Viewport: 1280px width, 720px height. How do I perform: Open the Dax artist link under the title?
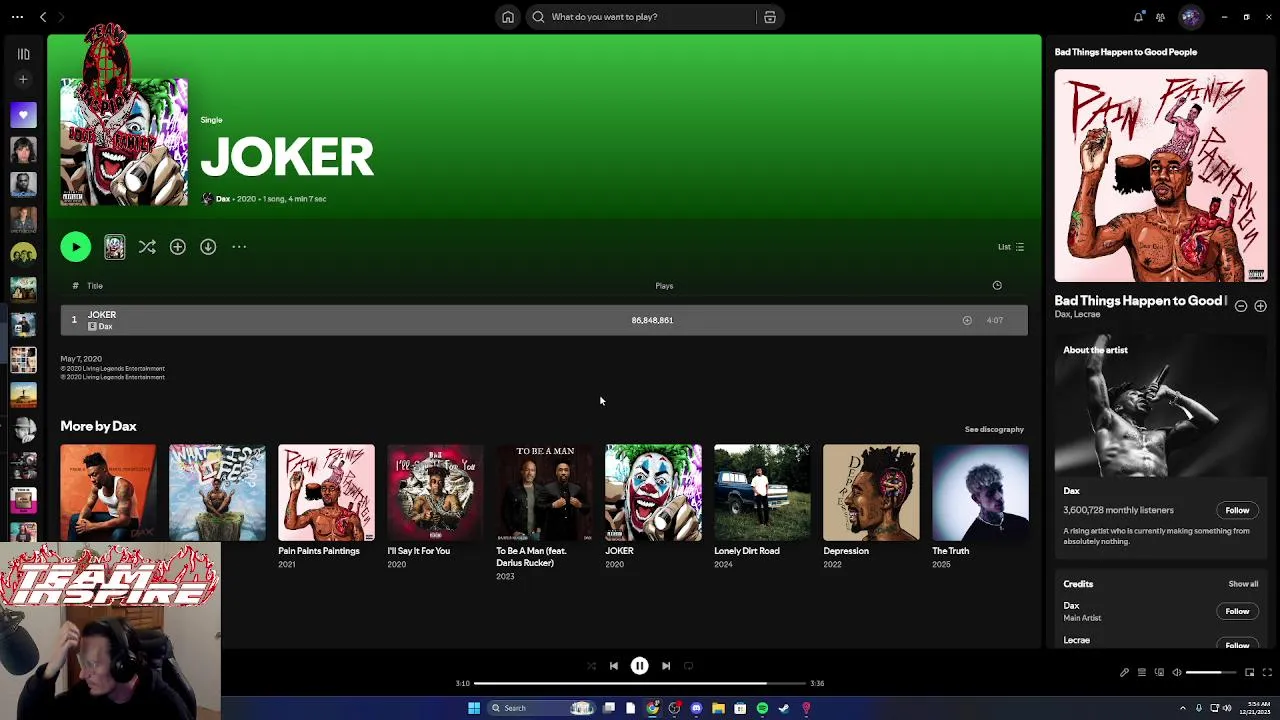pyautogui.click(x=223, y=199)
